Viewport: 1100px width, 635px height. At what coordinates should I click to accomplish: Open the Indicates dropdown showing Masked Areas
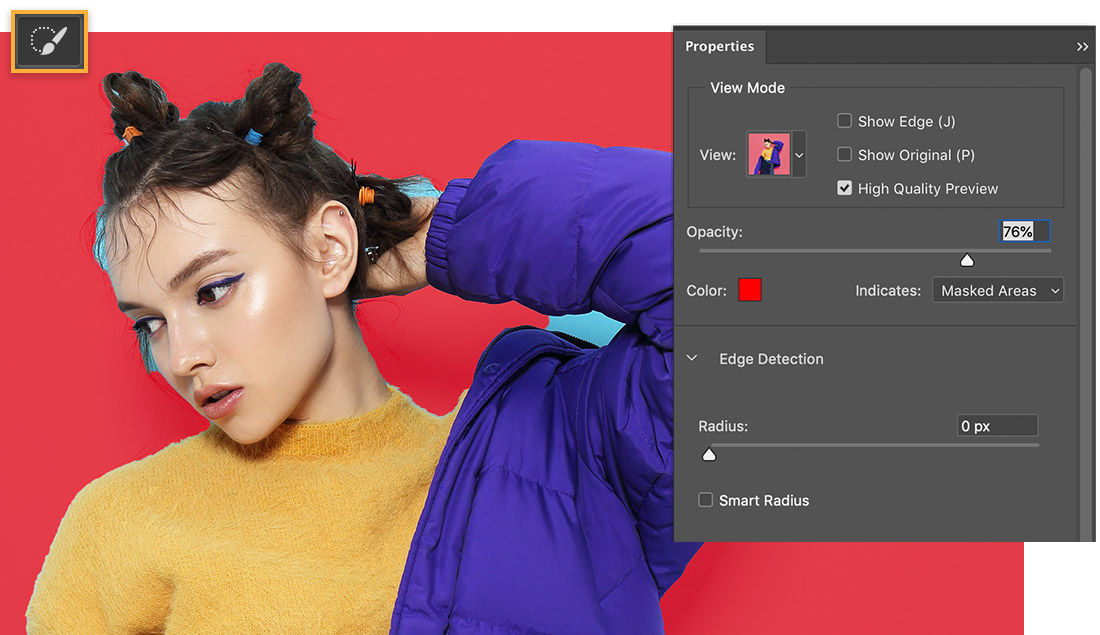(x=997, y=290)
